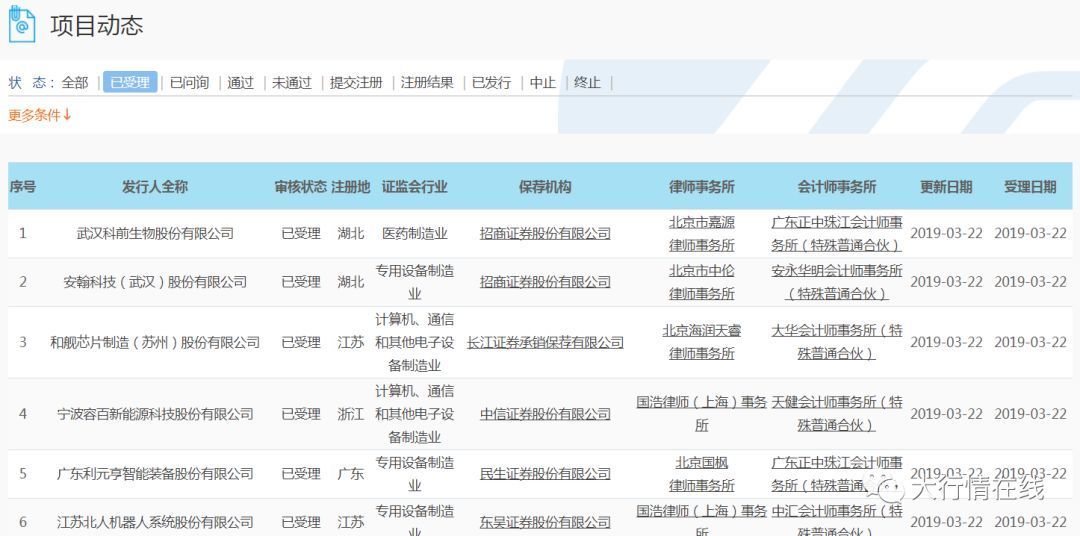
Task: Click the 保荐机构 column header
Action: pyautogui.click(x=545, y=187)
